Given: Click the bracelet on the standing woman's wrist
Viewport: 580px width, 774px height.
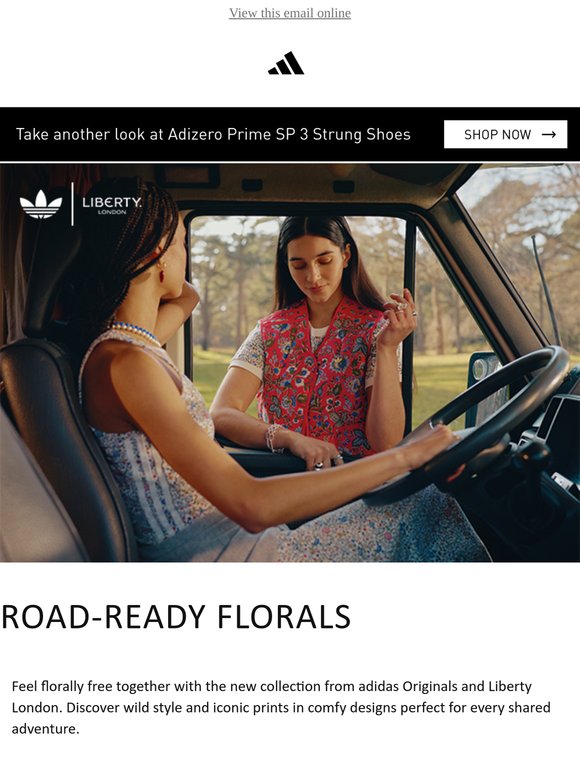Looking at the screenshot, I should pyautogui.click(x=273, y=438).
